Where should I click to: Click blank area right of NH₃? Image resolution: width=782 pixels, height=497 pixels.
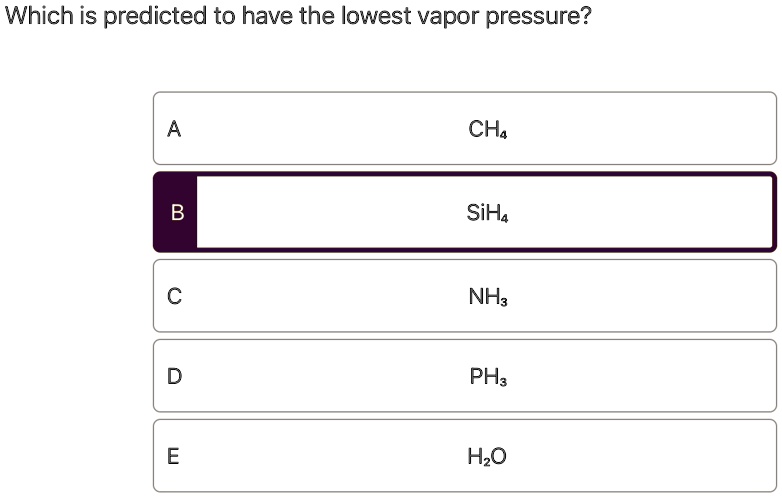(641, 296)
